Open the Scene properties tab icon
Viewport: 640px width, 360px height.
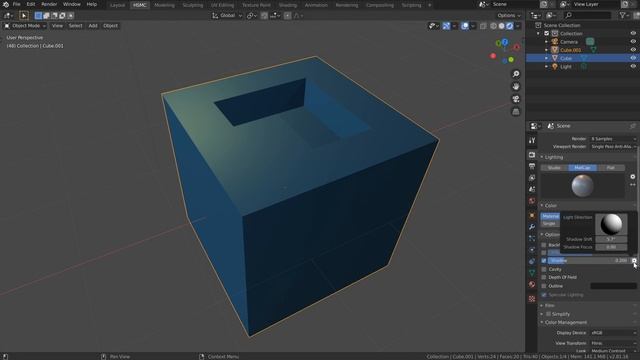click(532, 189)
